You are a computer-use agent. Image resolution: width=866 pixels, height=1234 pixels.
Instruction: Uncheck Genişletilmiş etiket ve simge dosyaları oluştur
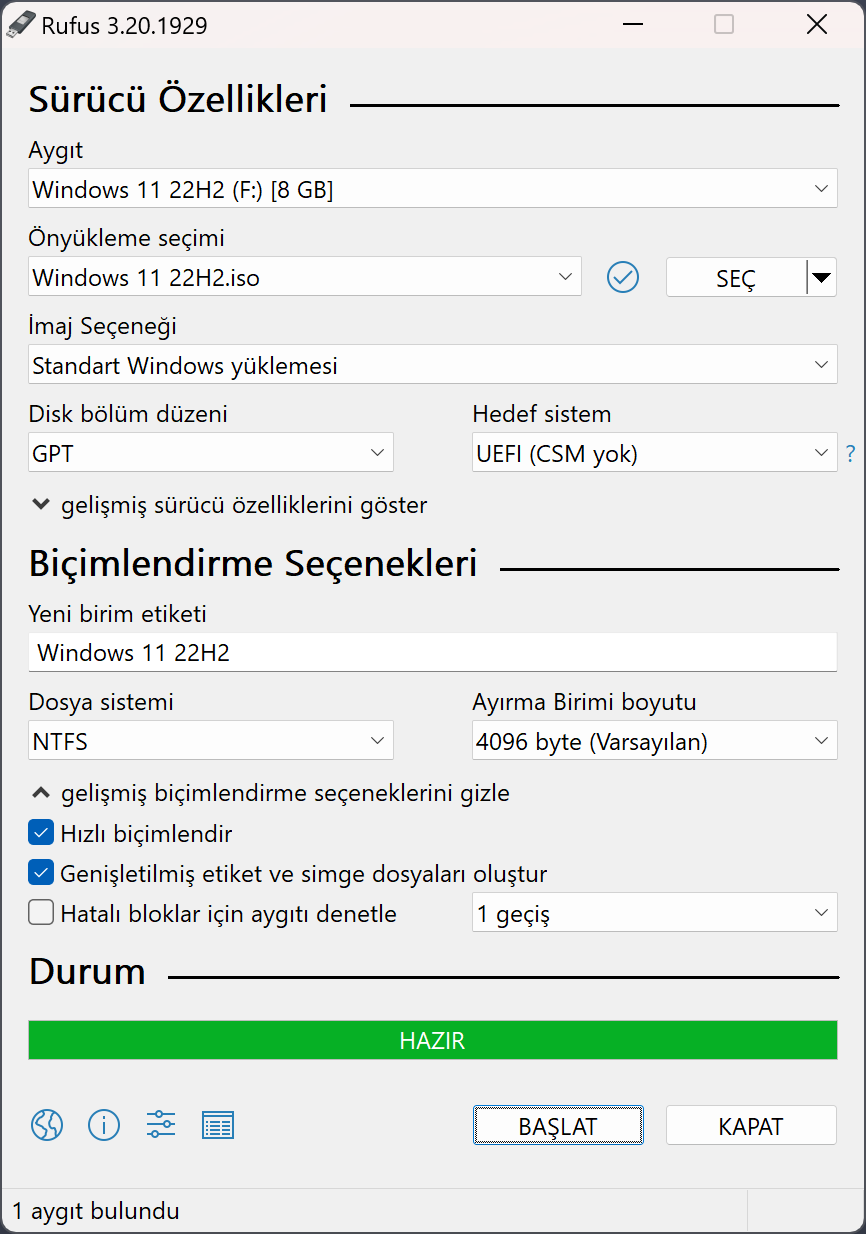pyautogui.click(x=41, y=872)
